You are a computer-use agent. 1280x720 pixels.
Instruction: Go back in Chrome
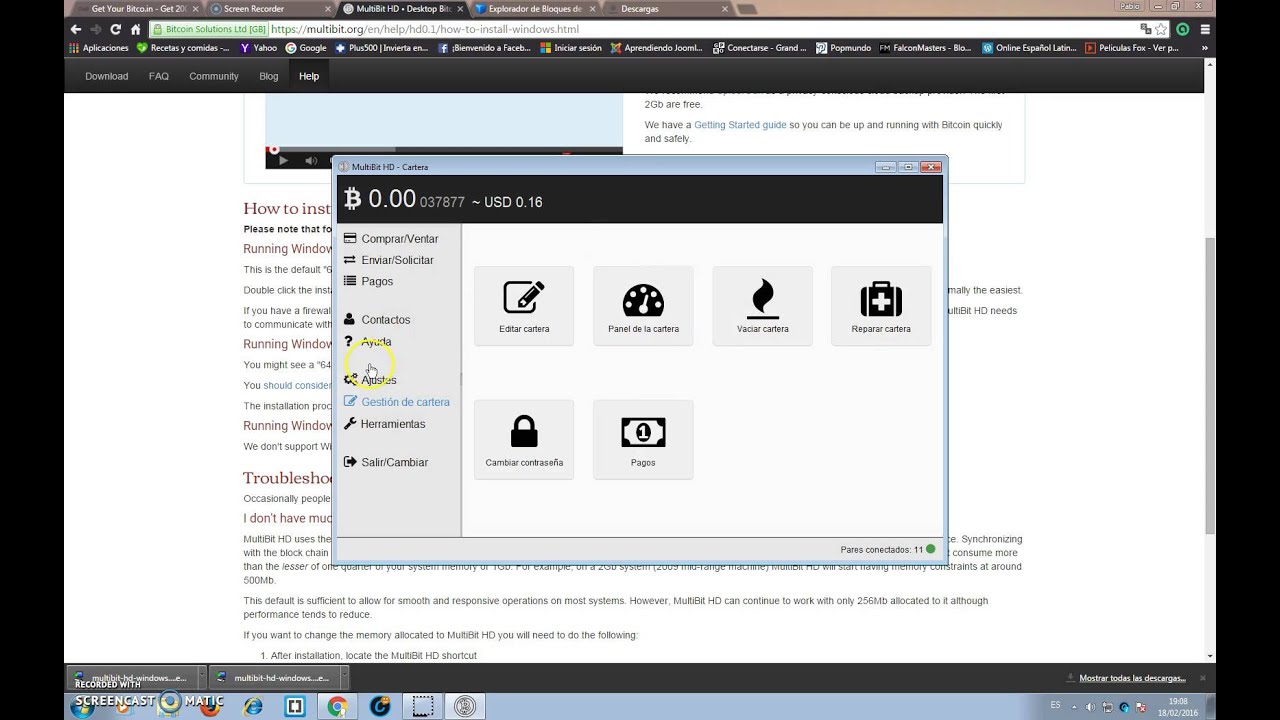coord(76,29)
